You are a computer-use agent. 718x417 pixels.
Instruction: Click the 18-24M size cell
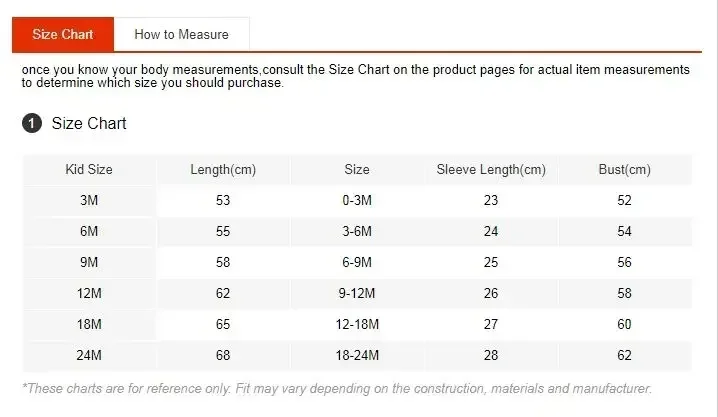coord(357,356)
